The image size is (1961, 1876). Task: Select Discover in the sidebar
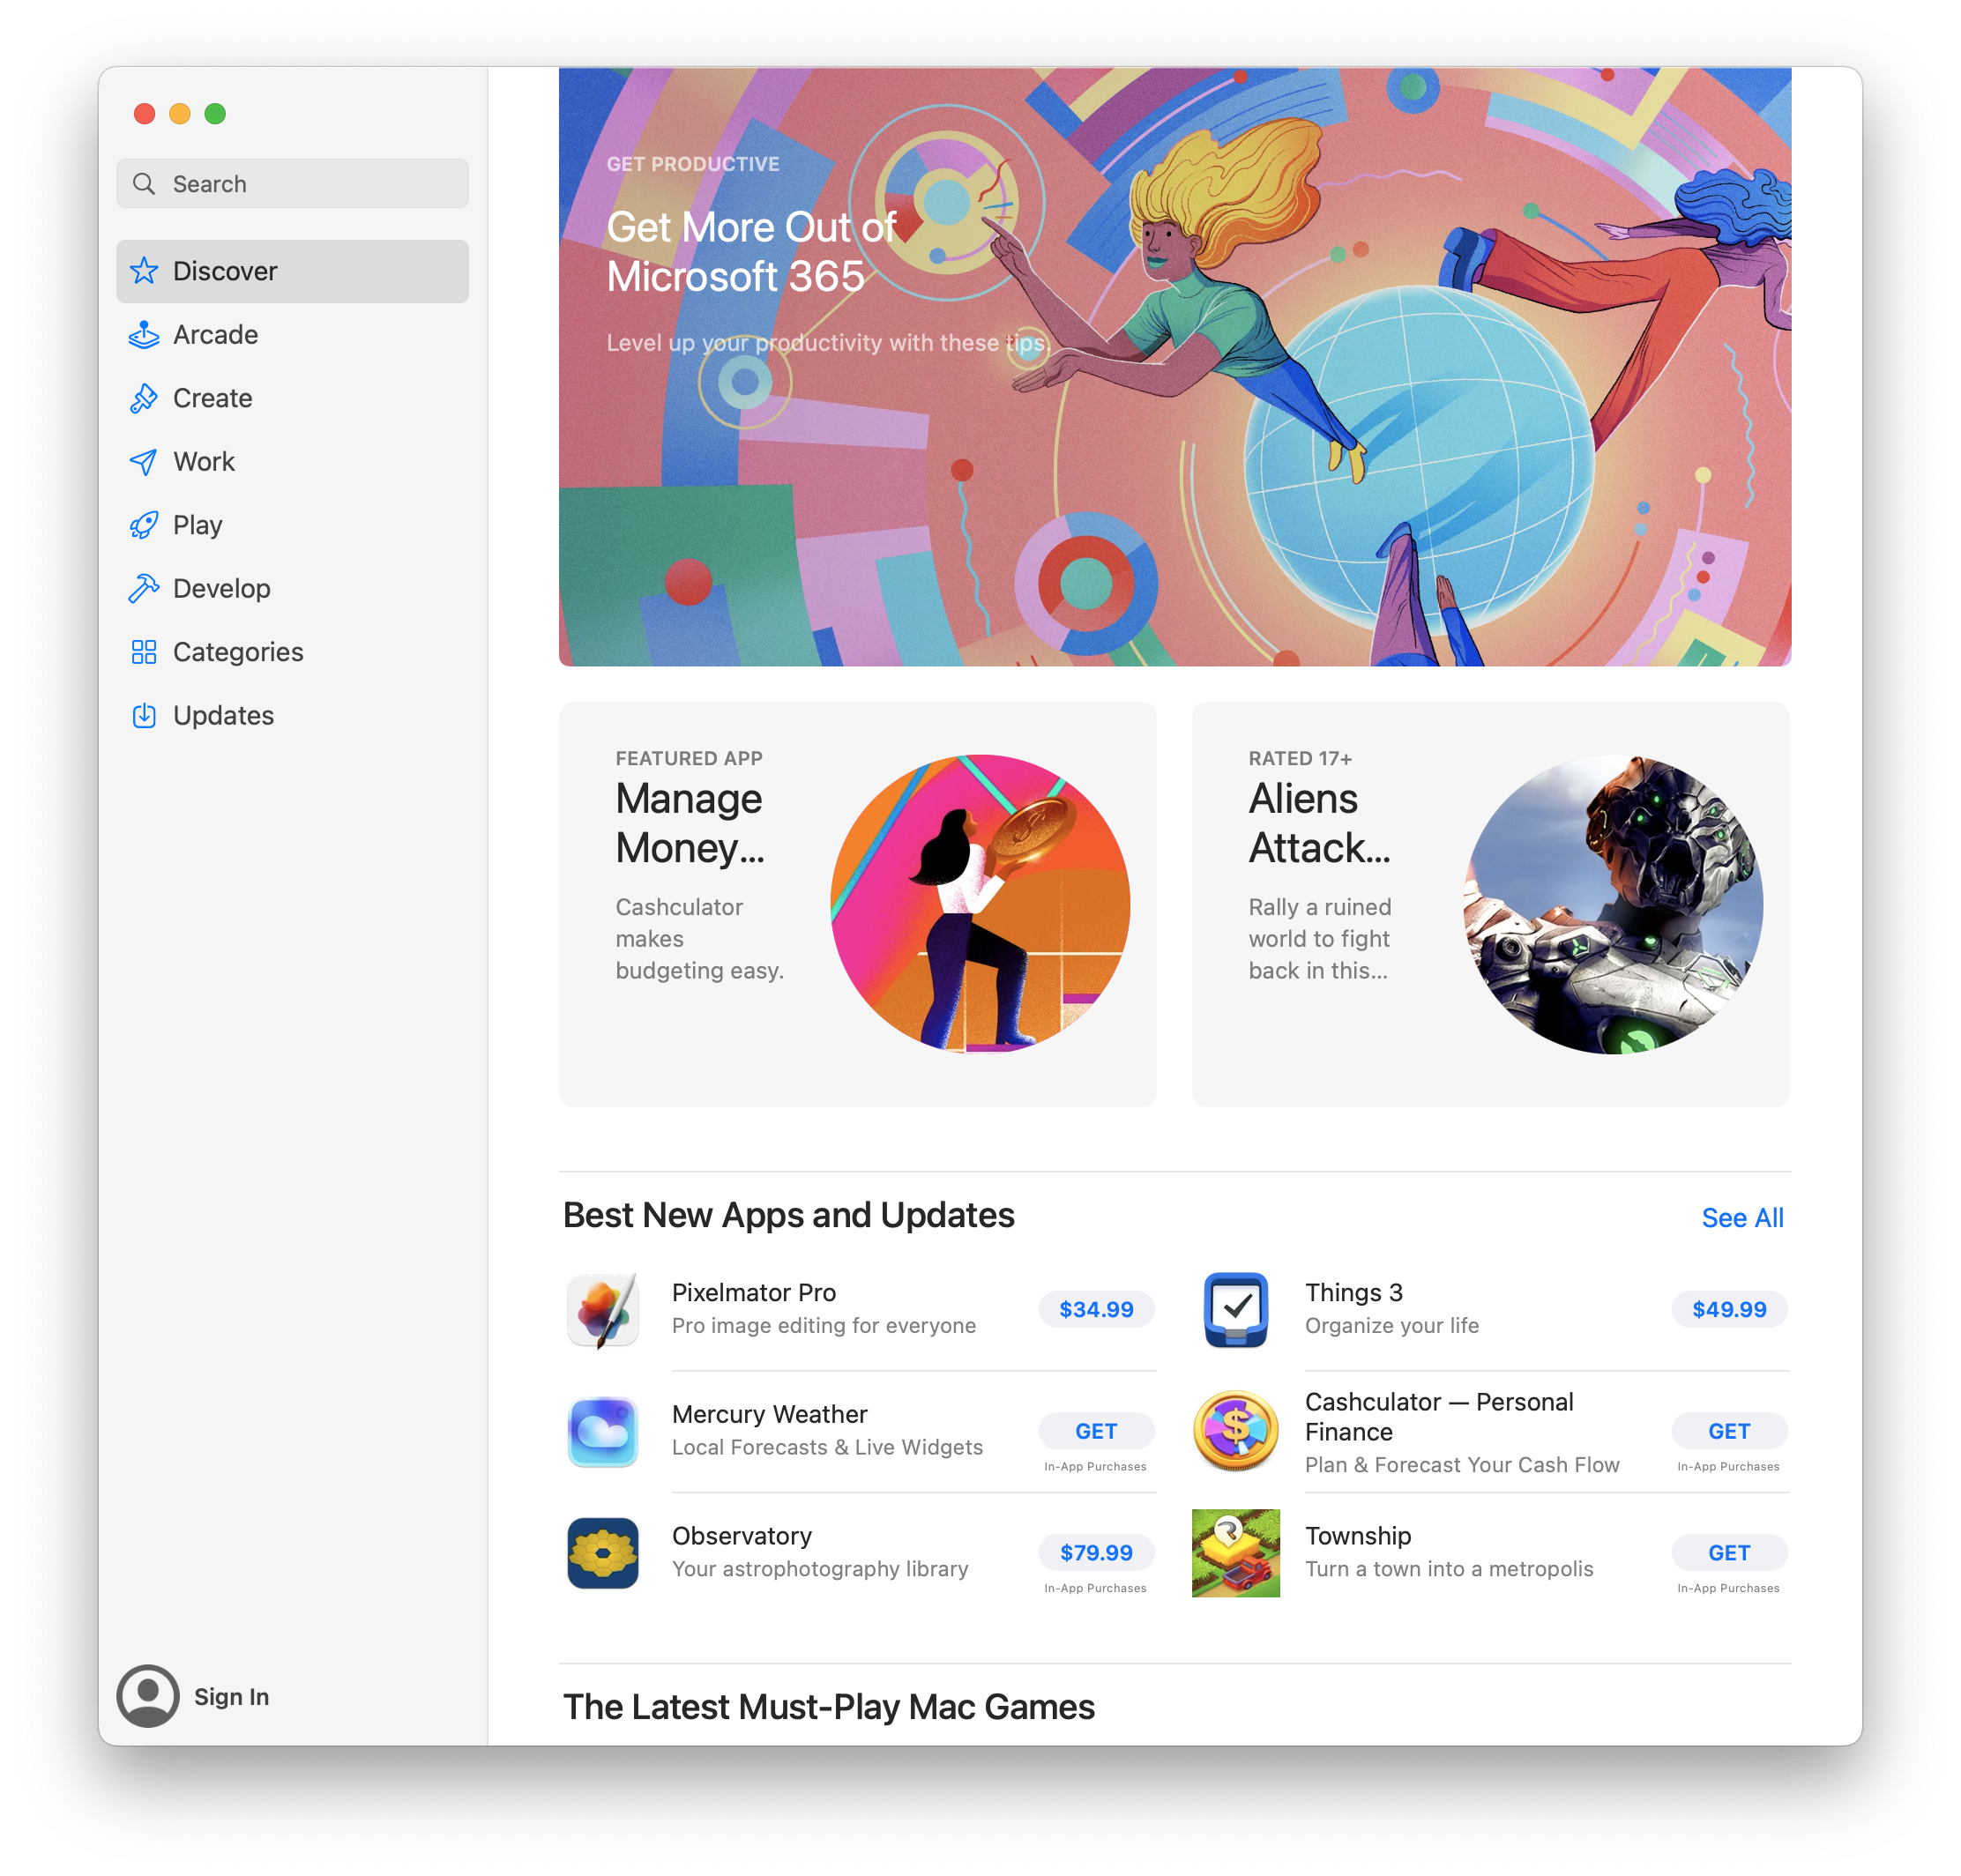pos(292,271)
